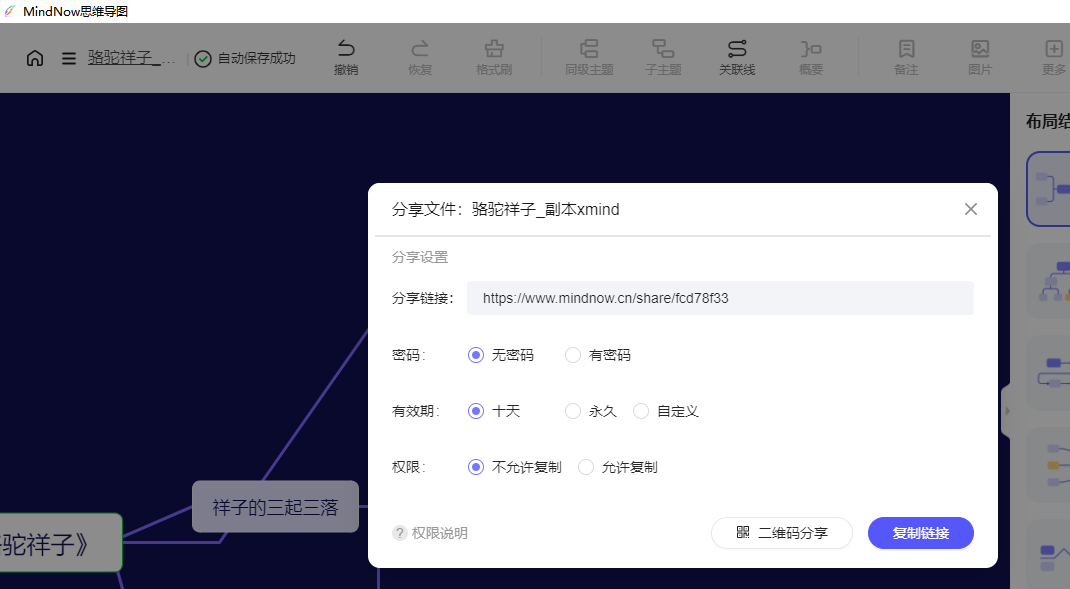Select the first layout structure thumbnail
Screen dimensions: 1070x589
1049,189
